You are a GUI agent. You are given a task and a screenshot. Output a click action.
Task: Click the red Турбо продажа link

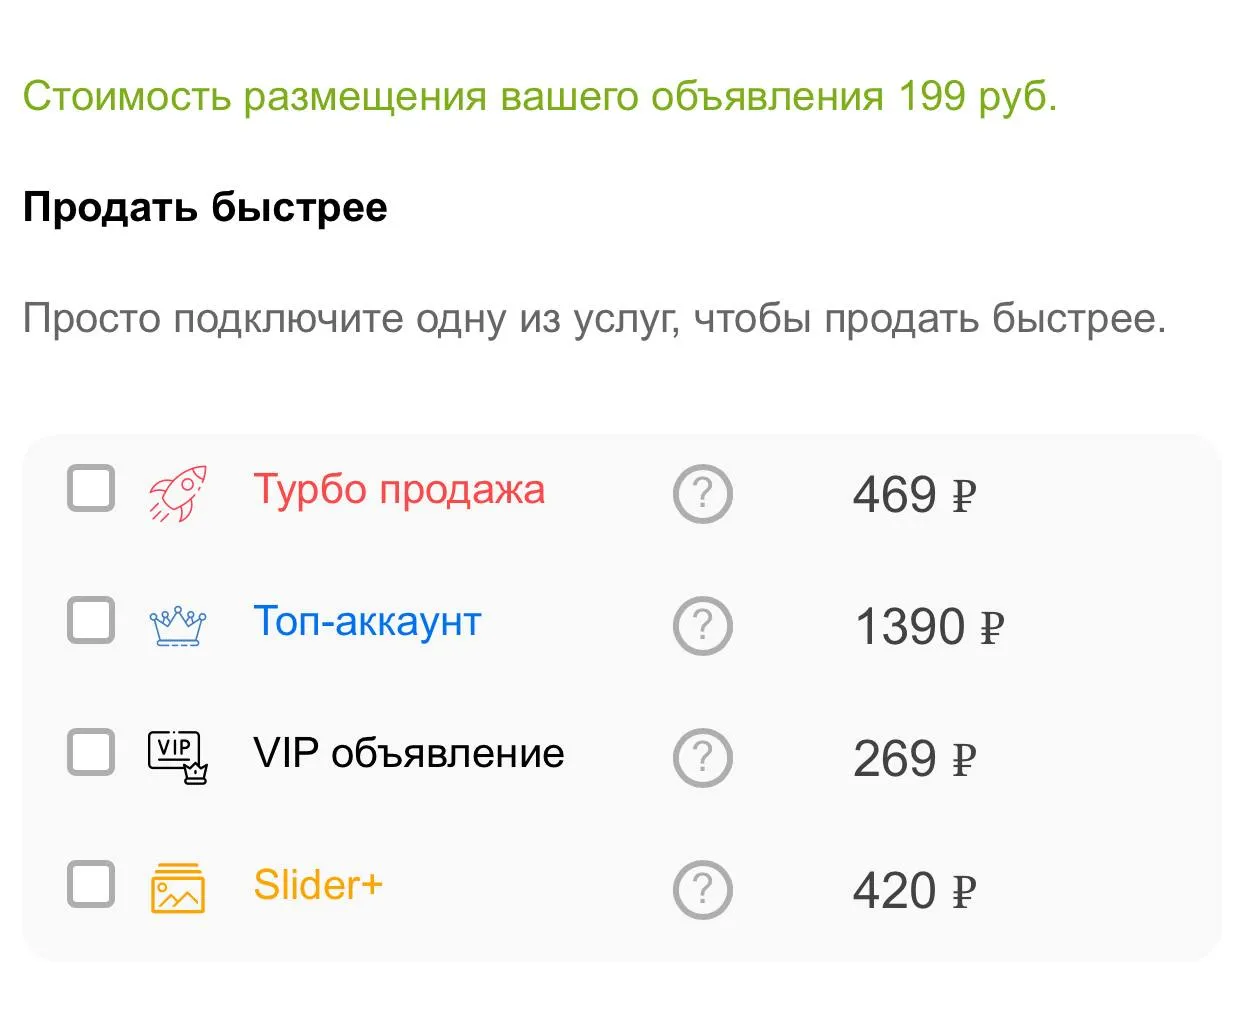pyautogui.click(x=399, y=490)
